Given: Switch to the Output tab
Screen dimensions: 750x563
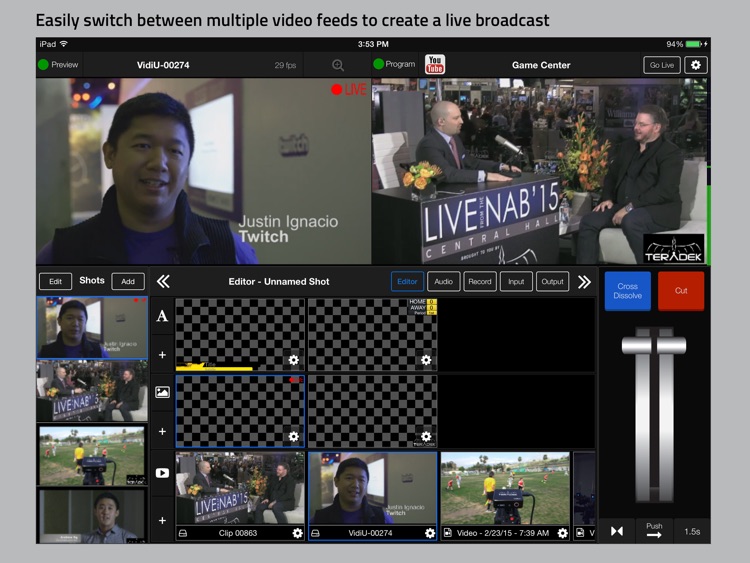Looking at the screenshot, I should [x=552, y=282].
